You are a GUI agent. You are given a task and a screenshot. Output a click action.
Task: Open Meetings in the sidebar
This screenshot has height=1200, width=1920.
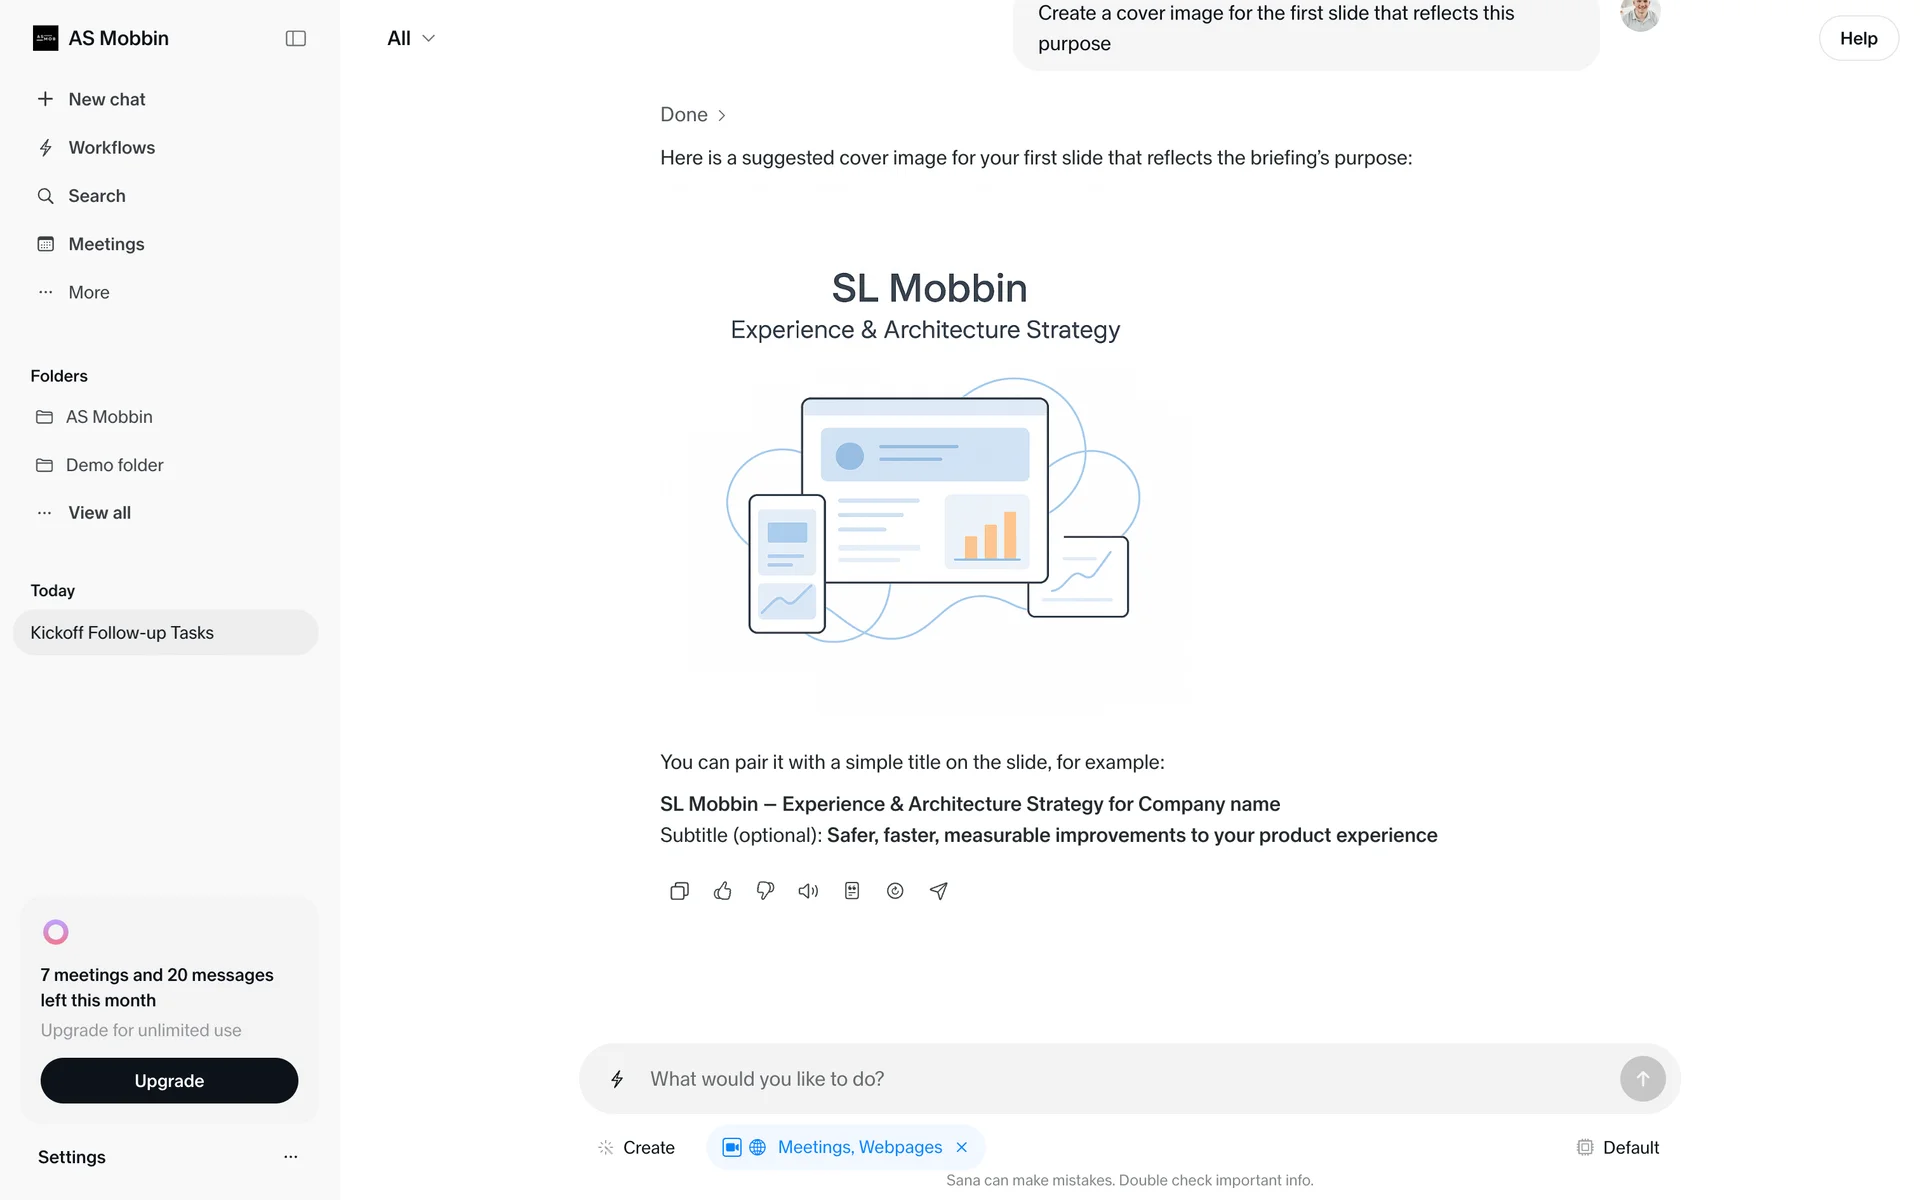[106, 244]
